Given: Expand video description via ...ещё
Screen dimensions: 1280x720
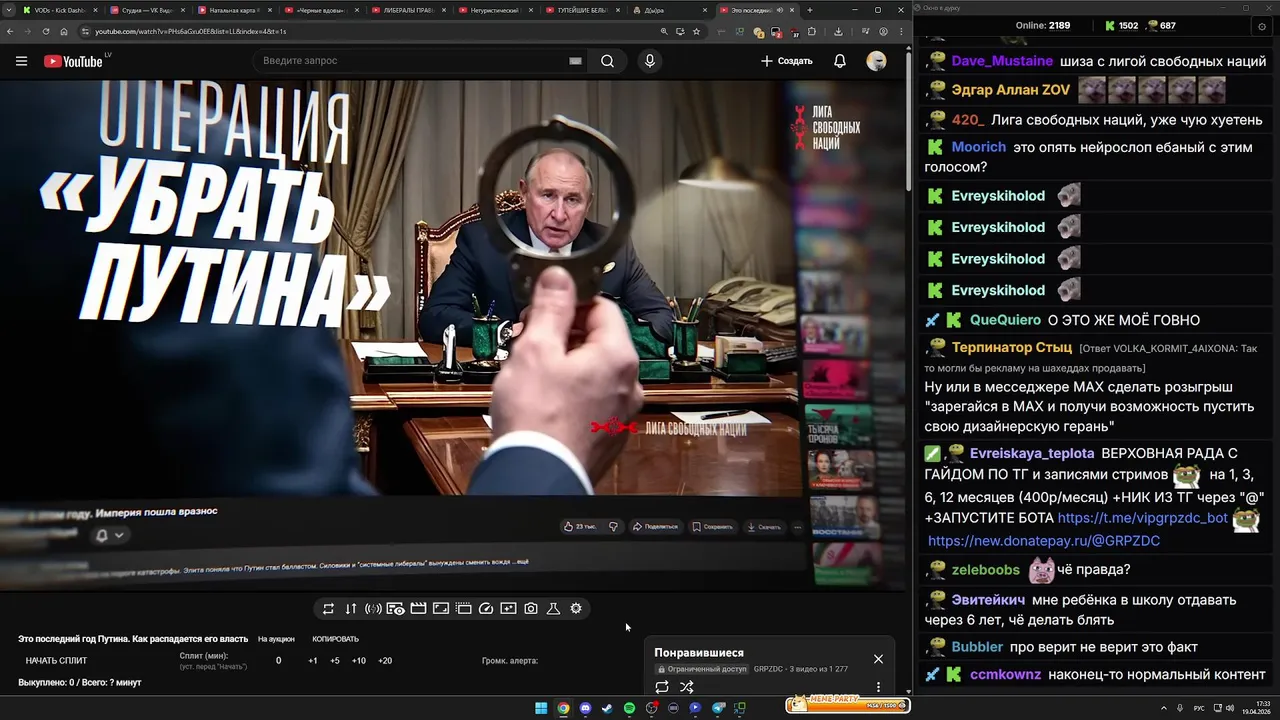Looking at the screenshot, I should pyautogui.click(x=521, y=562).
